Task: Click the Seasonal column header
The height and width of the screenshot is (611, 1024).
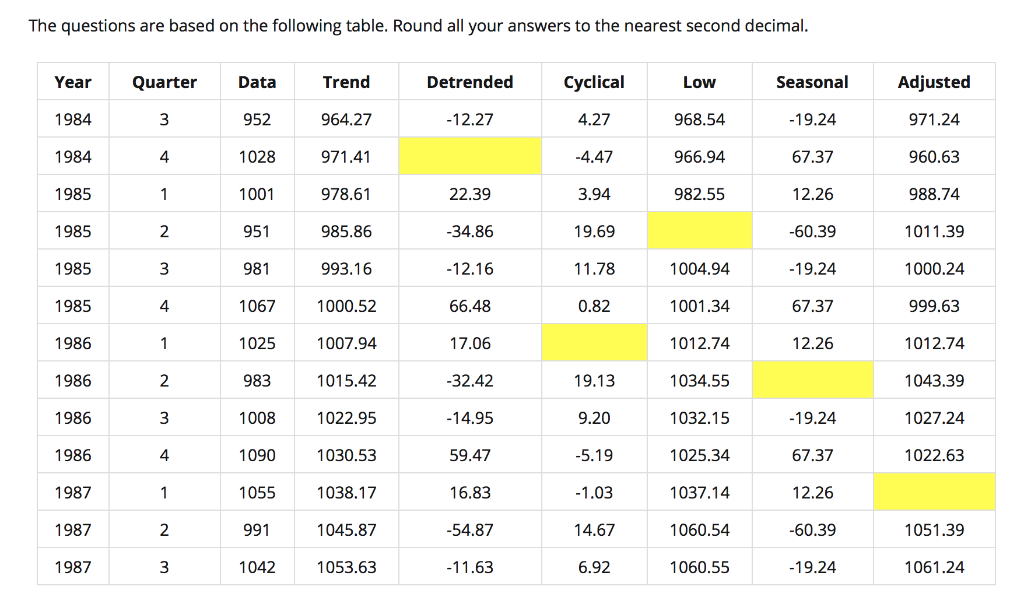Action: point(813,82)
